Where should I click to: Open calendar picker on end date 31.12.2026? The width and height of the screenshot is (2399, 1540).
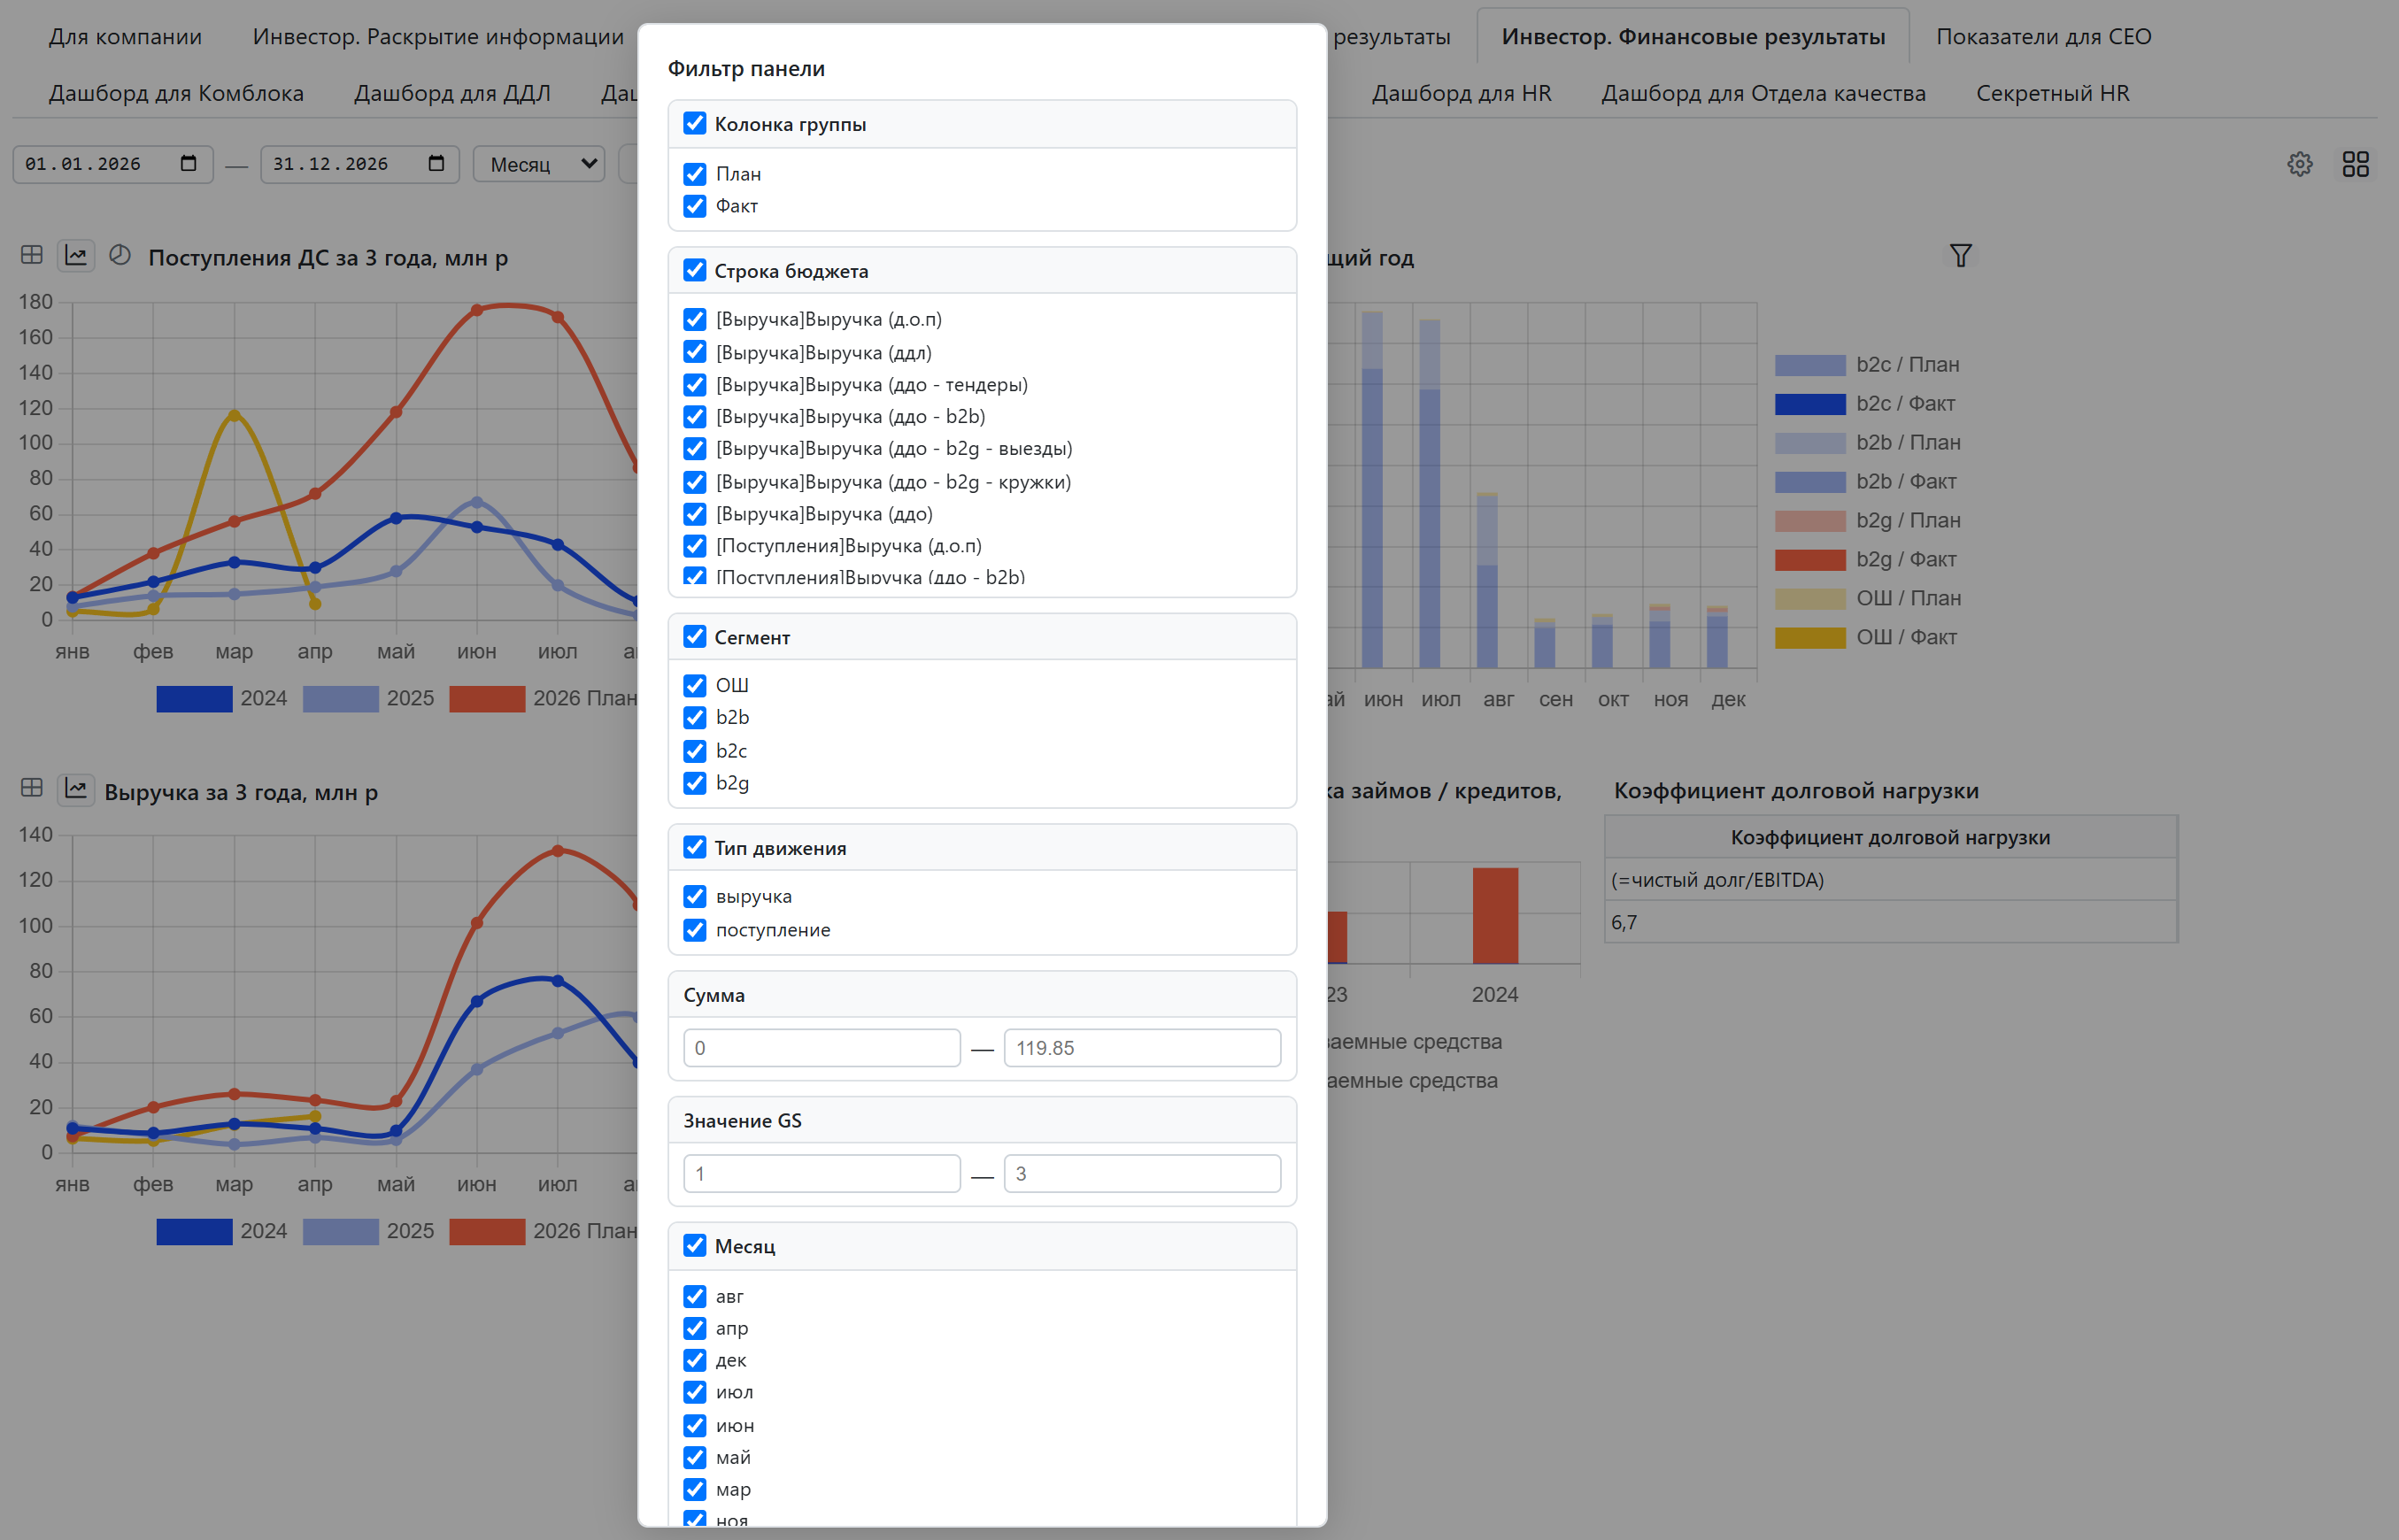pyautogui.click(x=436, y=163)
